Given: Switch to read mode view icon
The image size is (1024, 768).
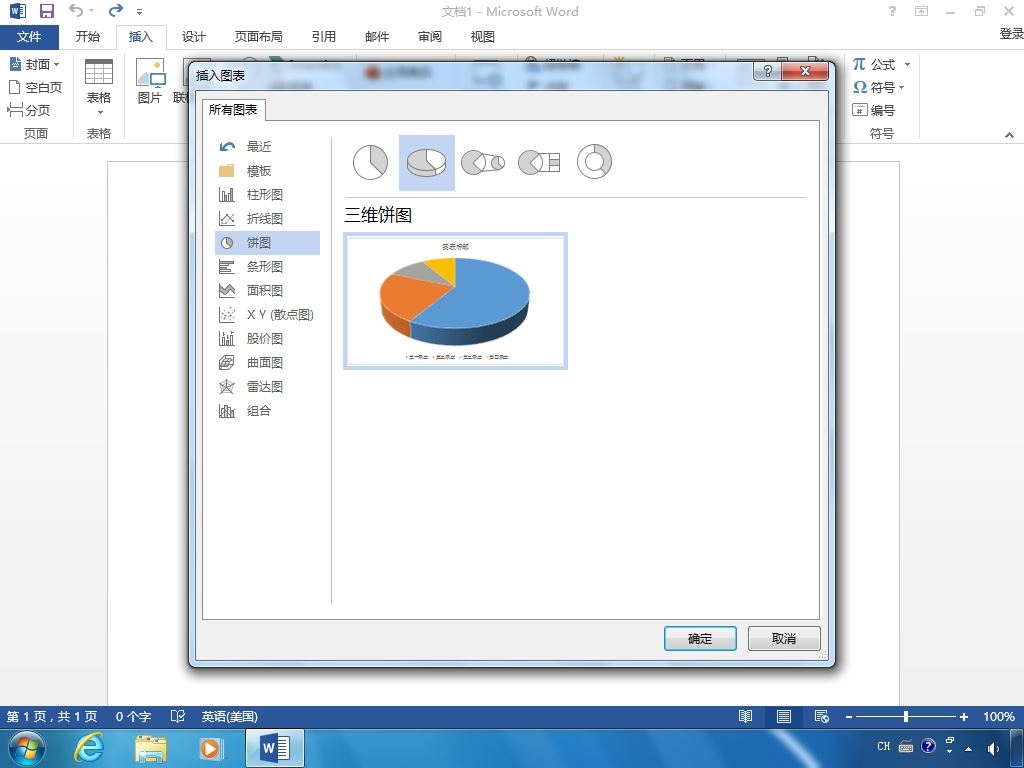Looking at the screenshot, I should point(745,716).
